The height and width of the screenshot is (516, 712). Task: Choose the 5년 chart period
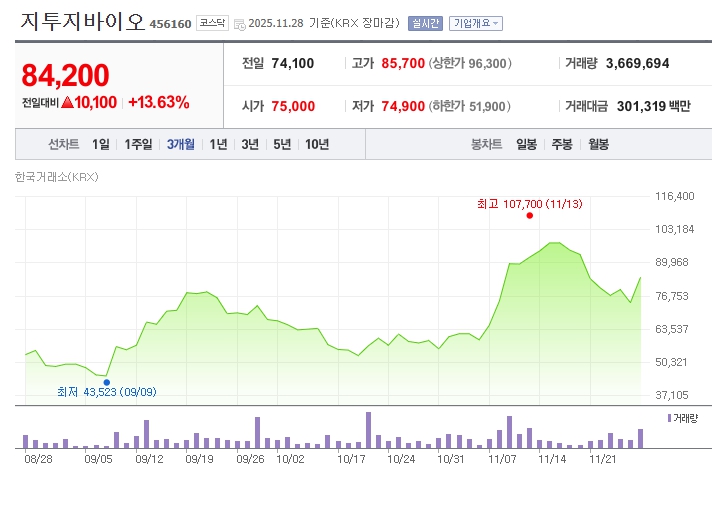[x=282, y=144]
